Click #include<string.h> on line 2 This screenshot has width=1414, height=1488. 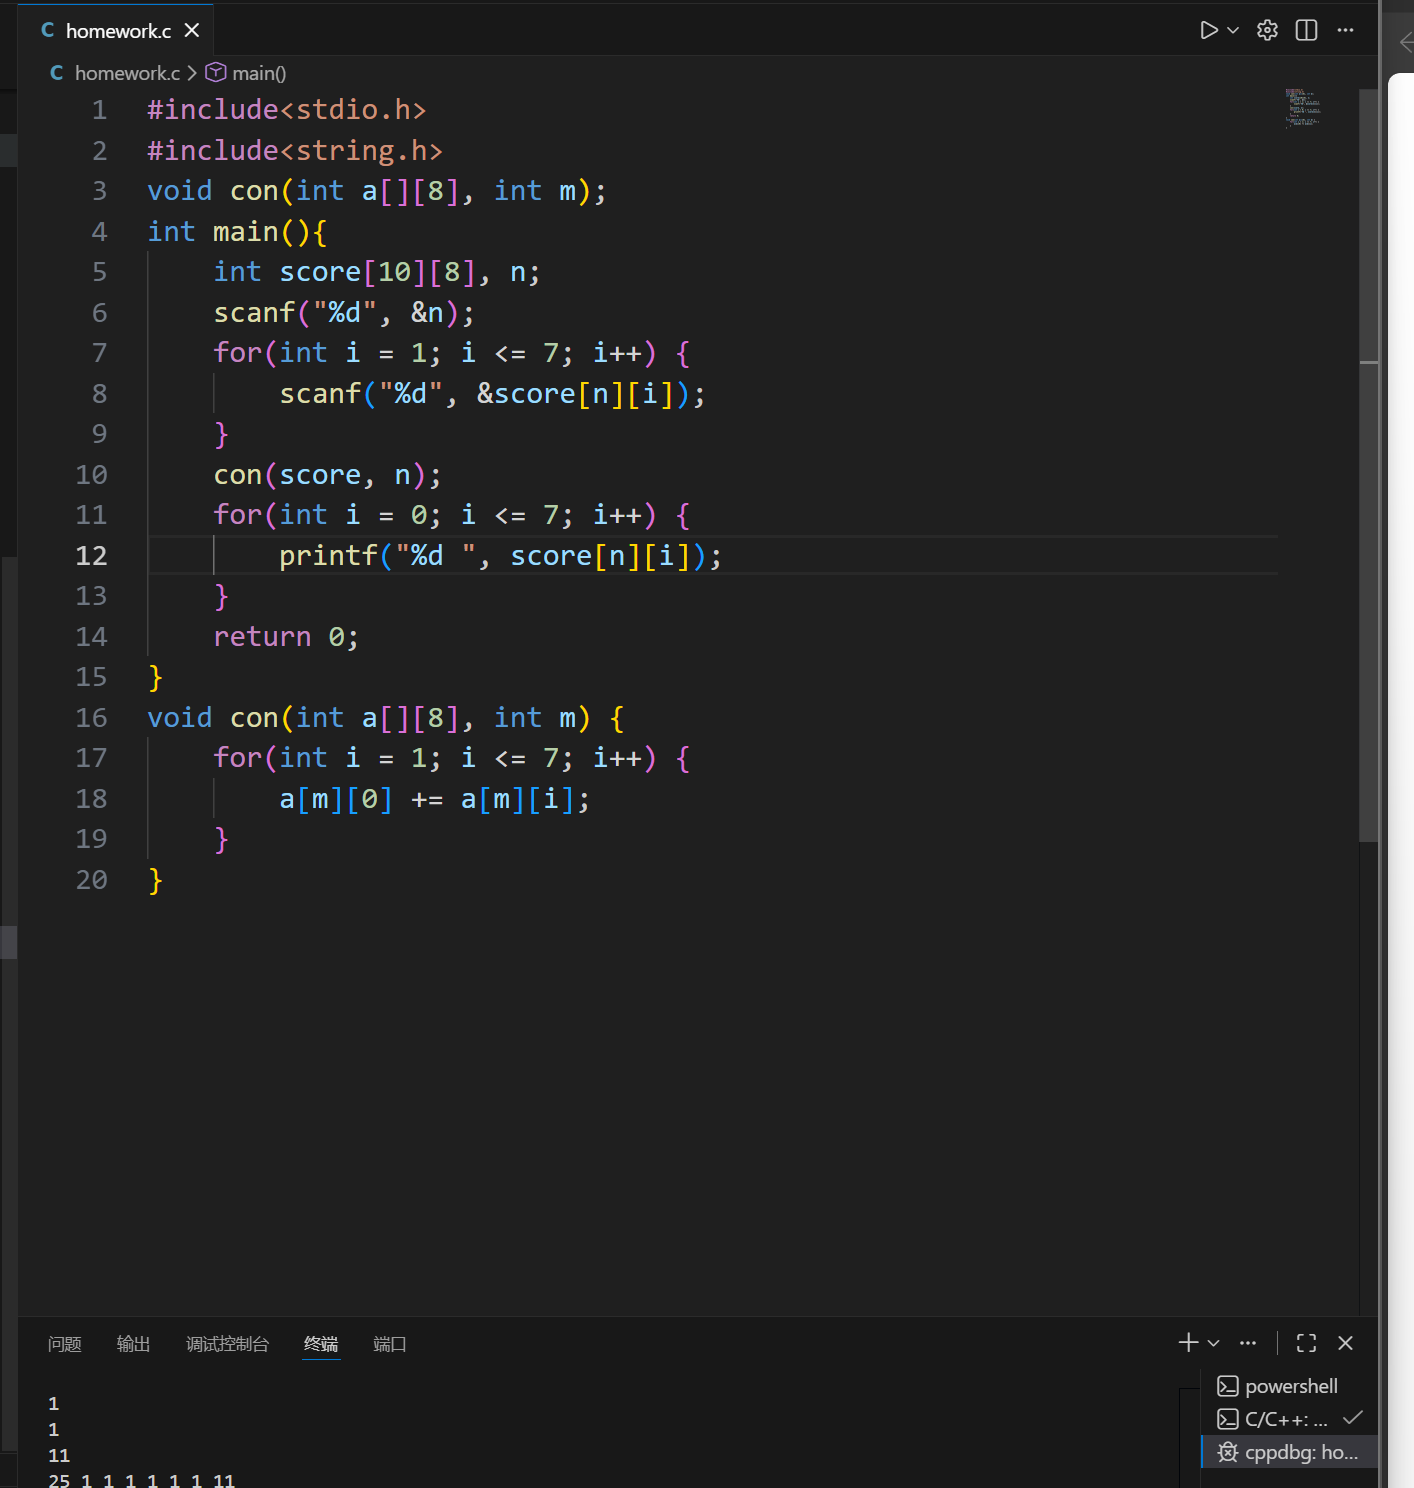coord(294,151)
